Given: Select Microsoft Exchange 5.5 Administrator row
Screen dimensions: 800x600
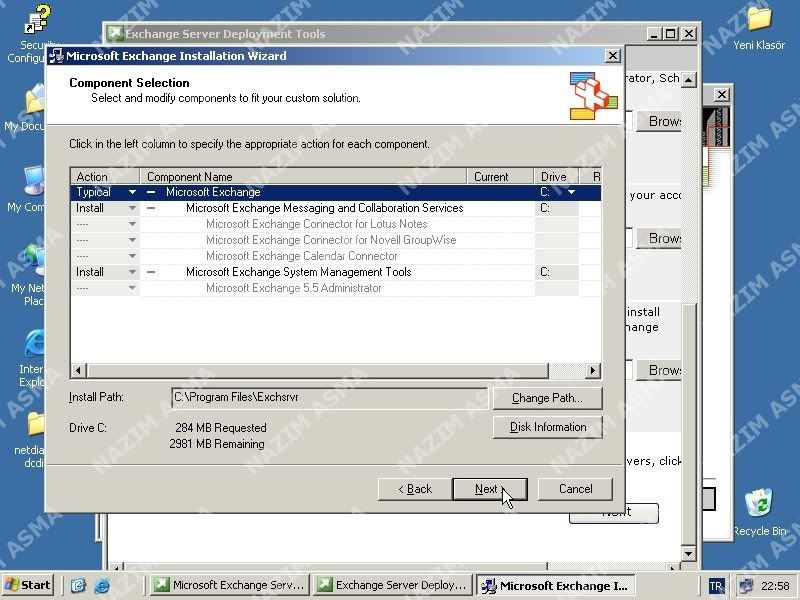Looking at the screenshot, I should (x=336, y=288).
